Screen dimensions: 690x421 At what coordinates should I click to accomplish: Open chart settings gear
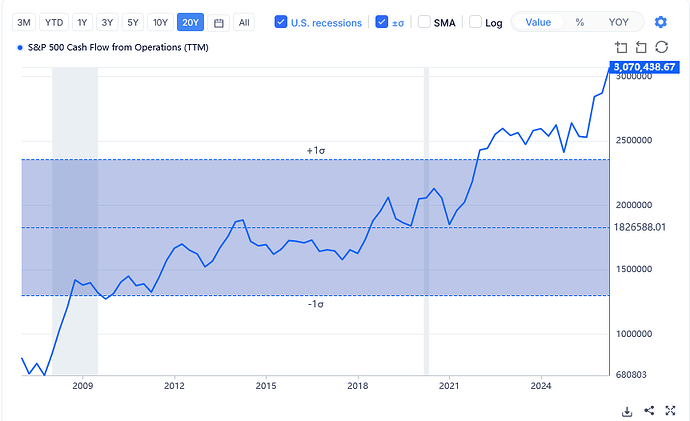pyautogui.click(x=661, y=22)
